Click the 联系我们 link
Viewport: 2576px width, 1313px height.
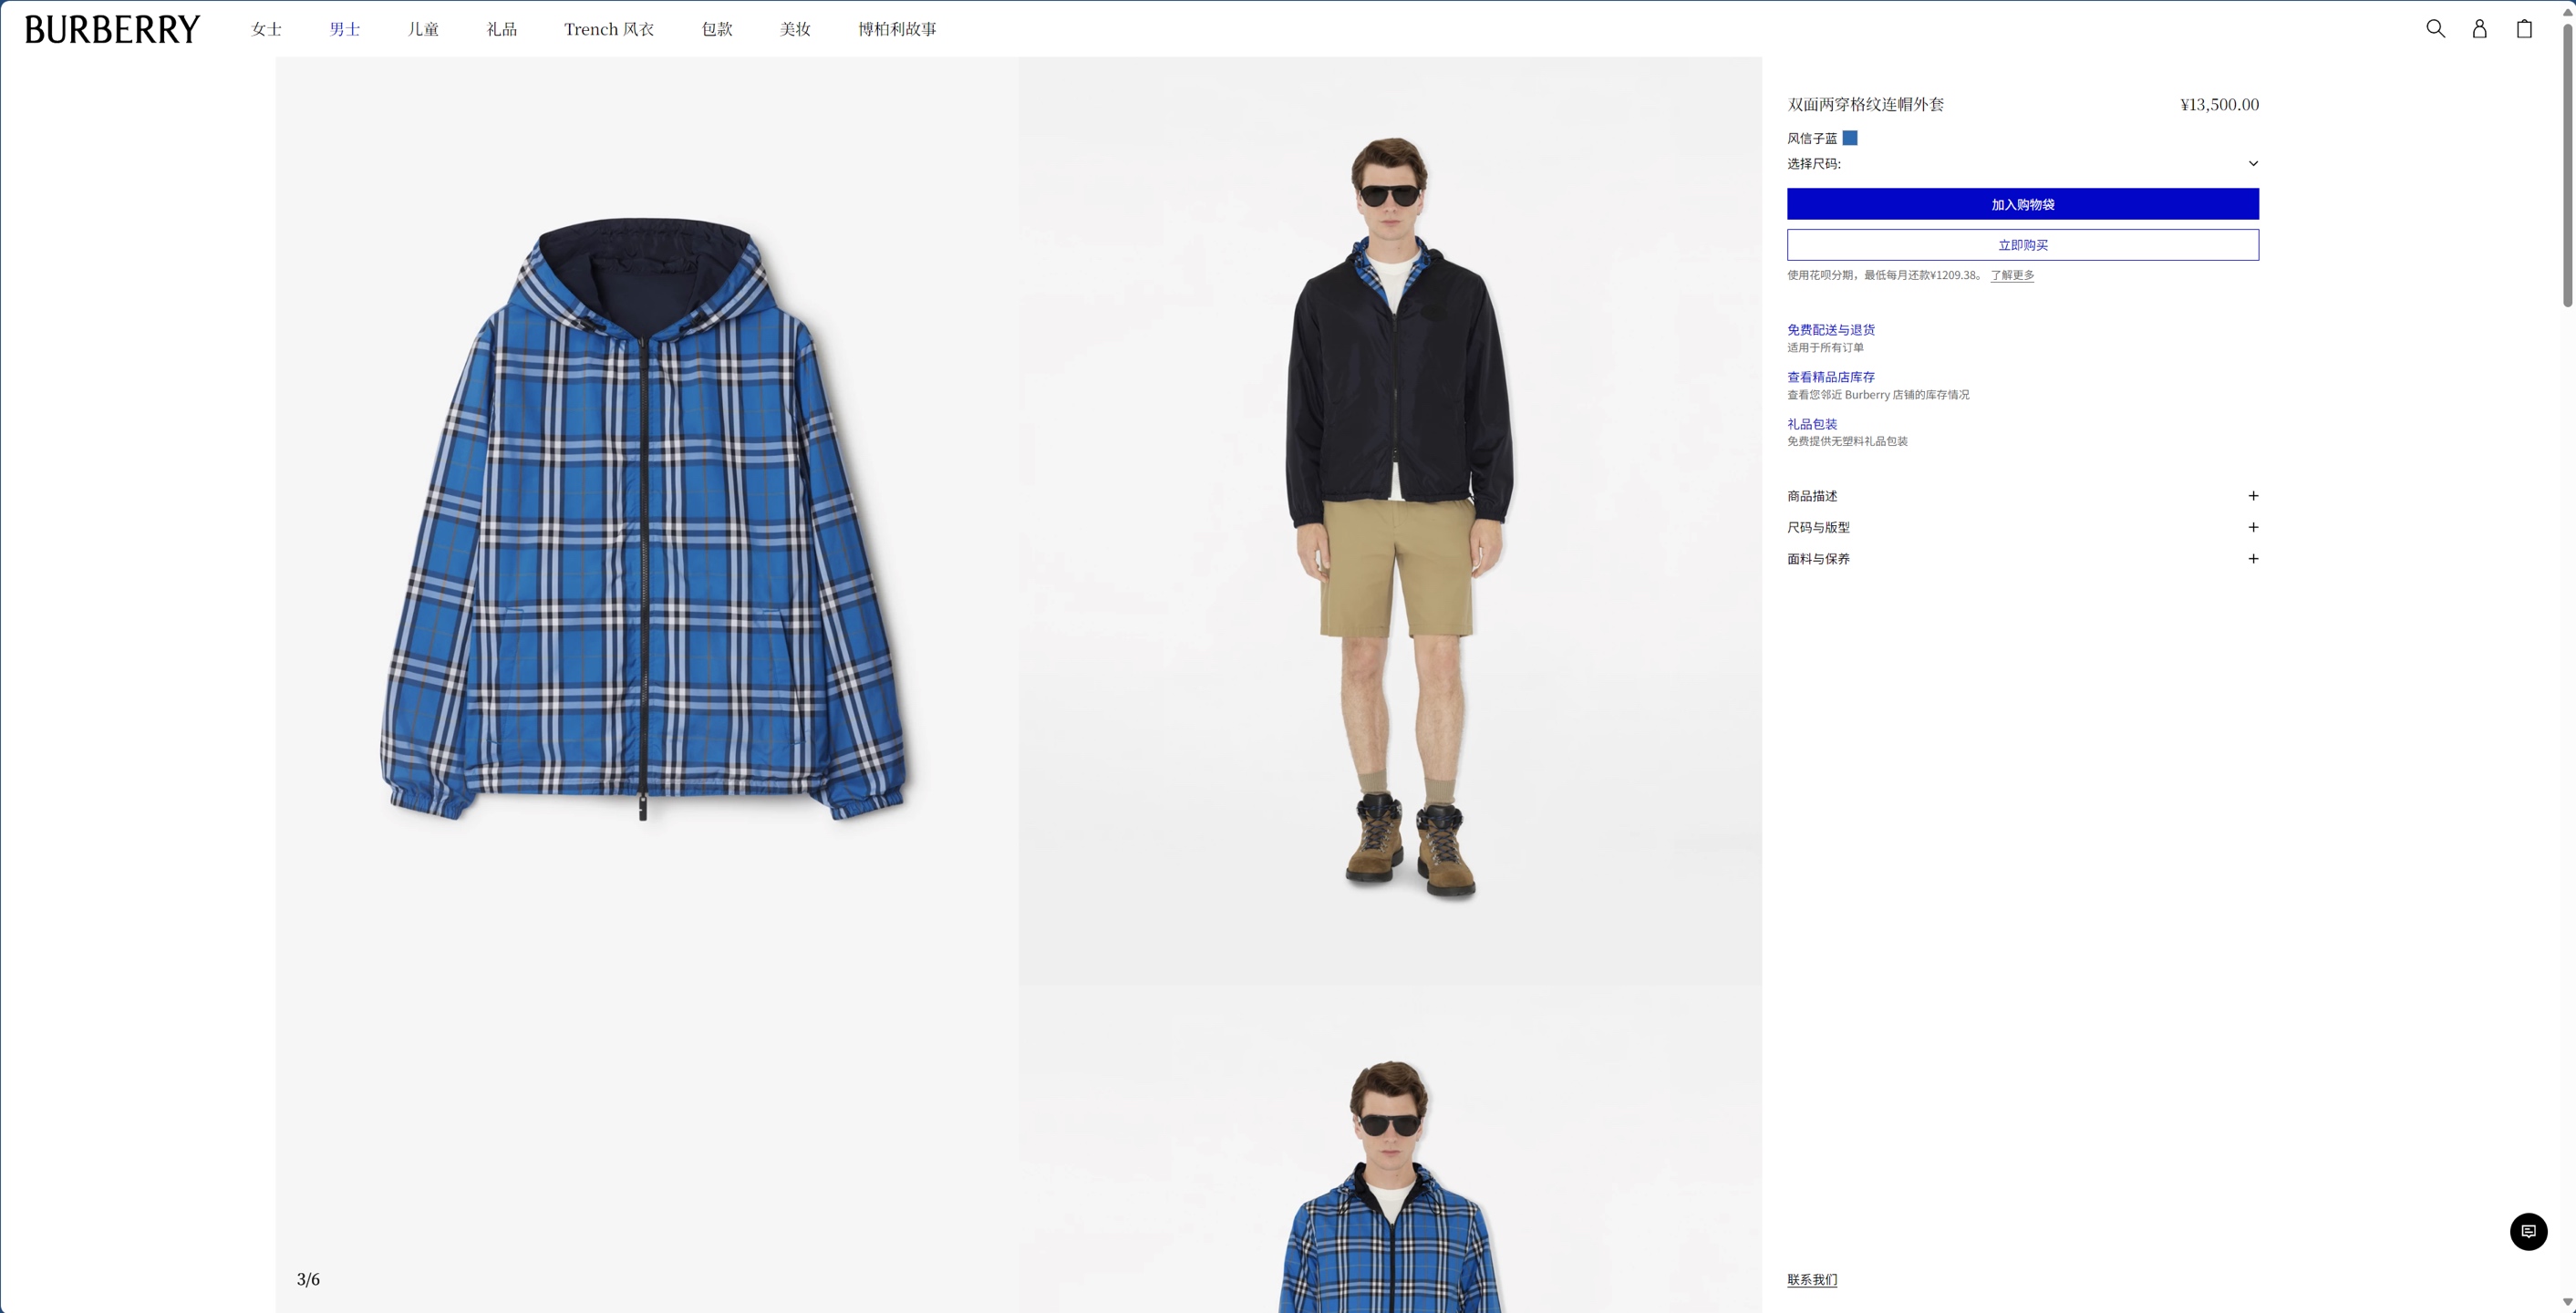1811,1279
